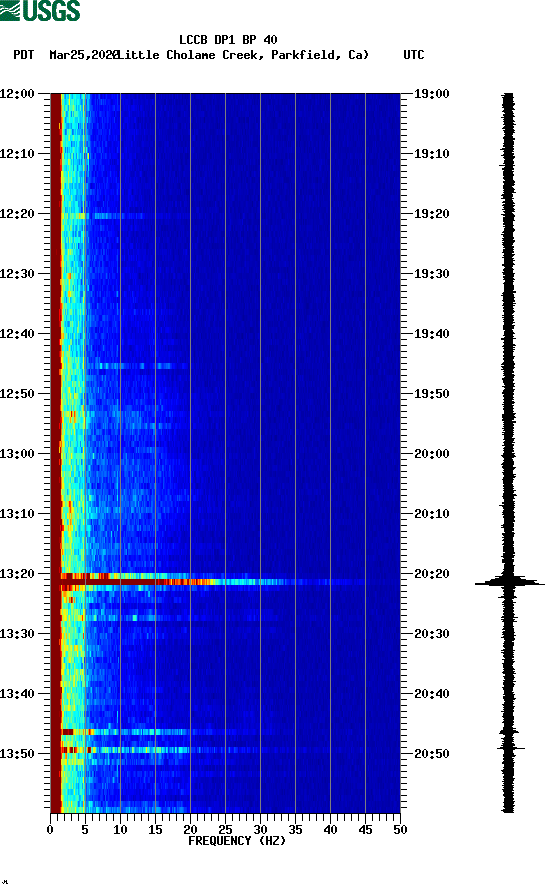552x893 pixels.
Task: Click the "35" frequency axis label
Action: (295, 830)
